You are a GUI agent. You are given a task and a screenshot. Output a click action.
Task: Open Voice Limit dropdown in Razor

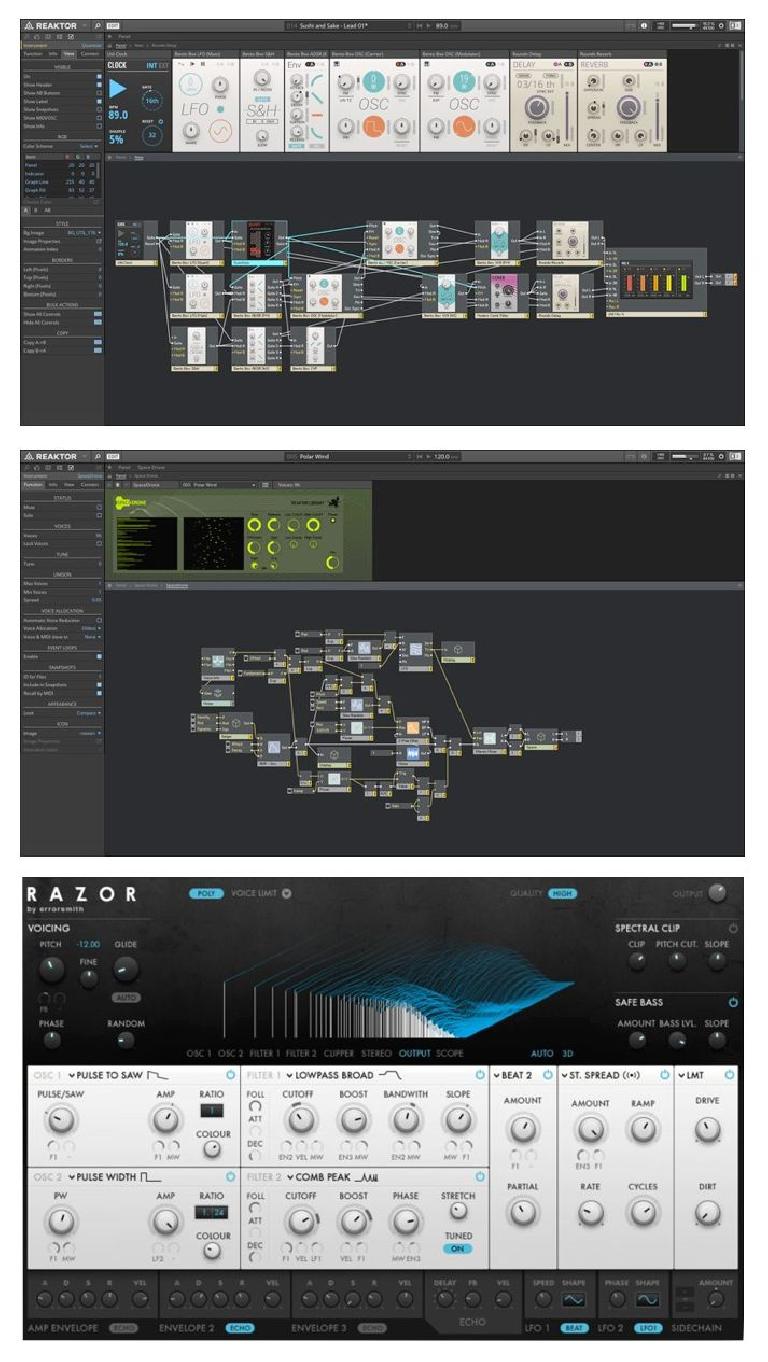click(286, 893)
